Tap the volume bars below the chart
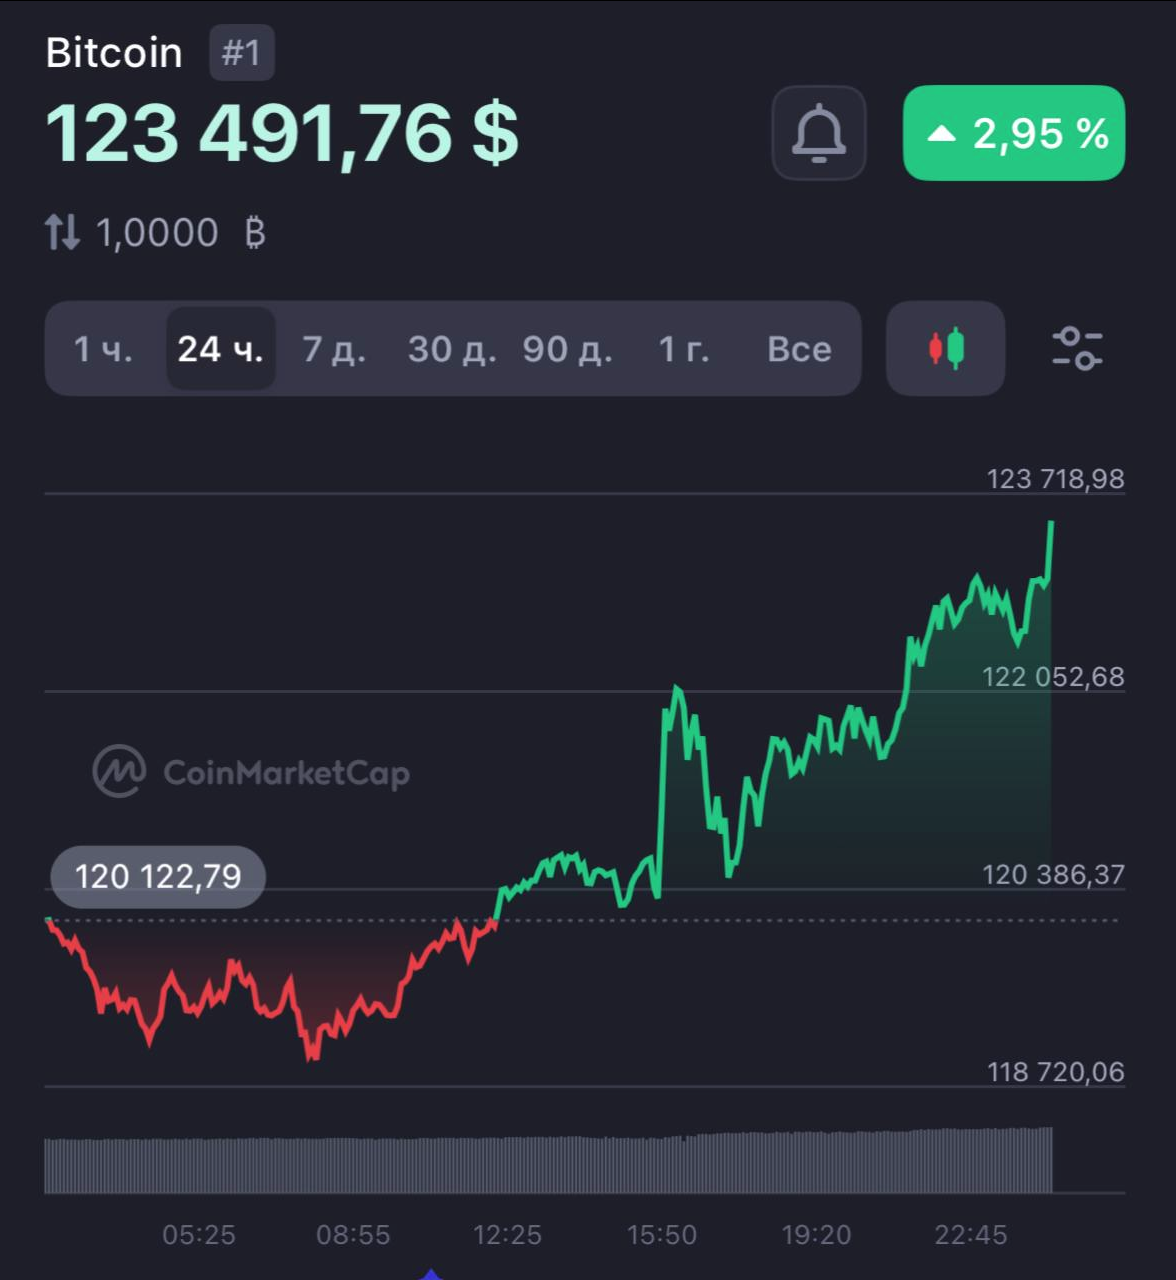The image size is (1176, 1280). tap(548, 1163)
